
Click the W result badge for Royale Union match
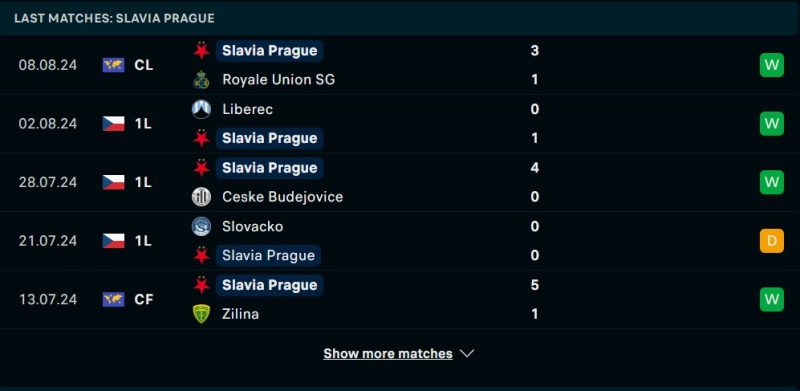tap(771, 65)
